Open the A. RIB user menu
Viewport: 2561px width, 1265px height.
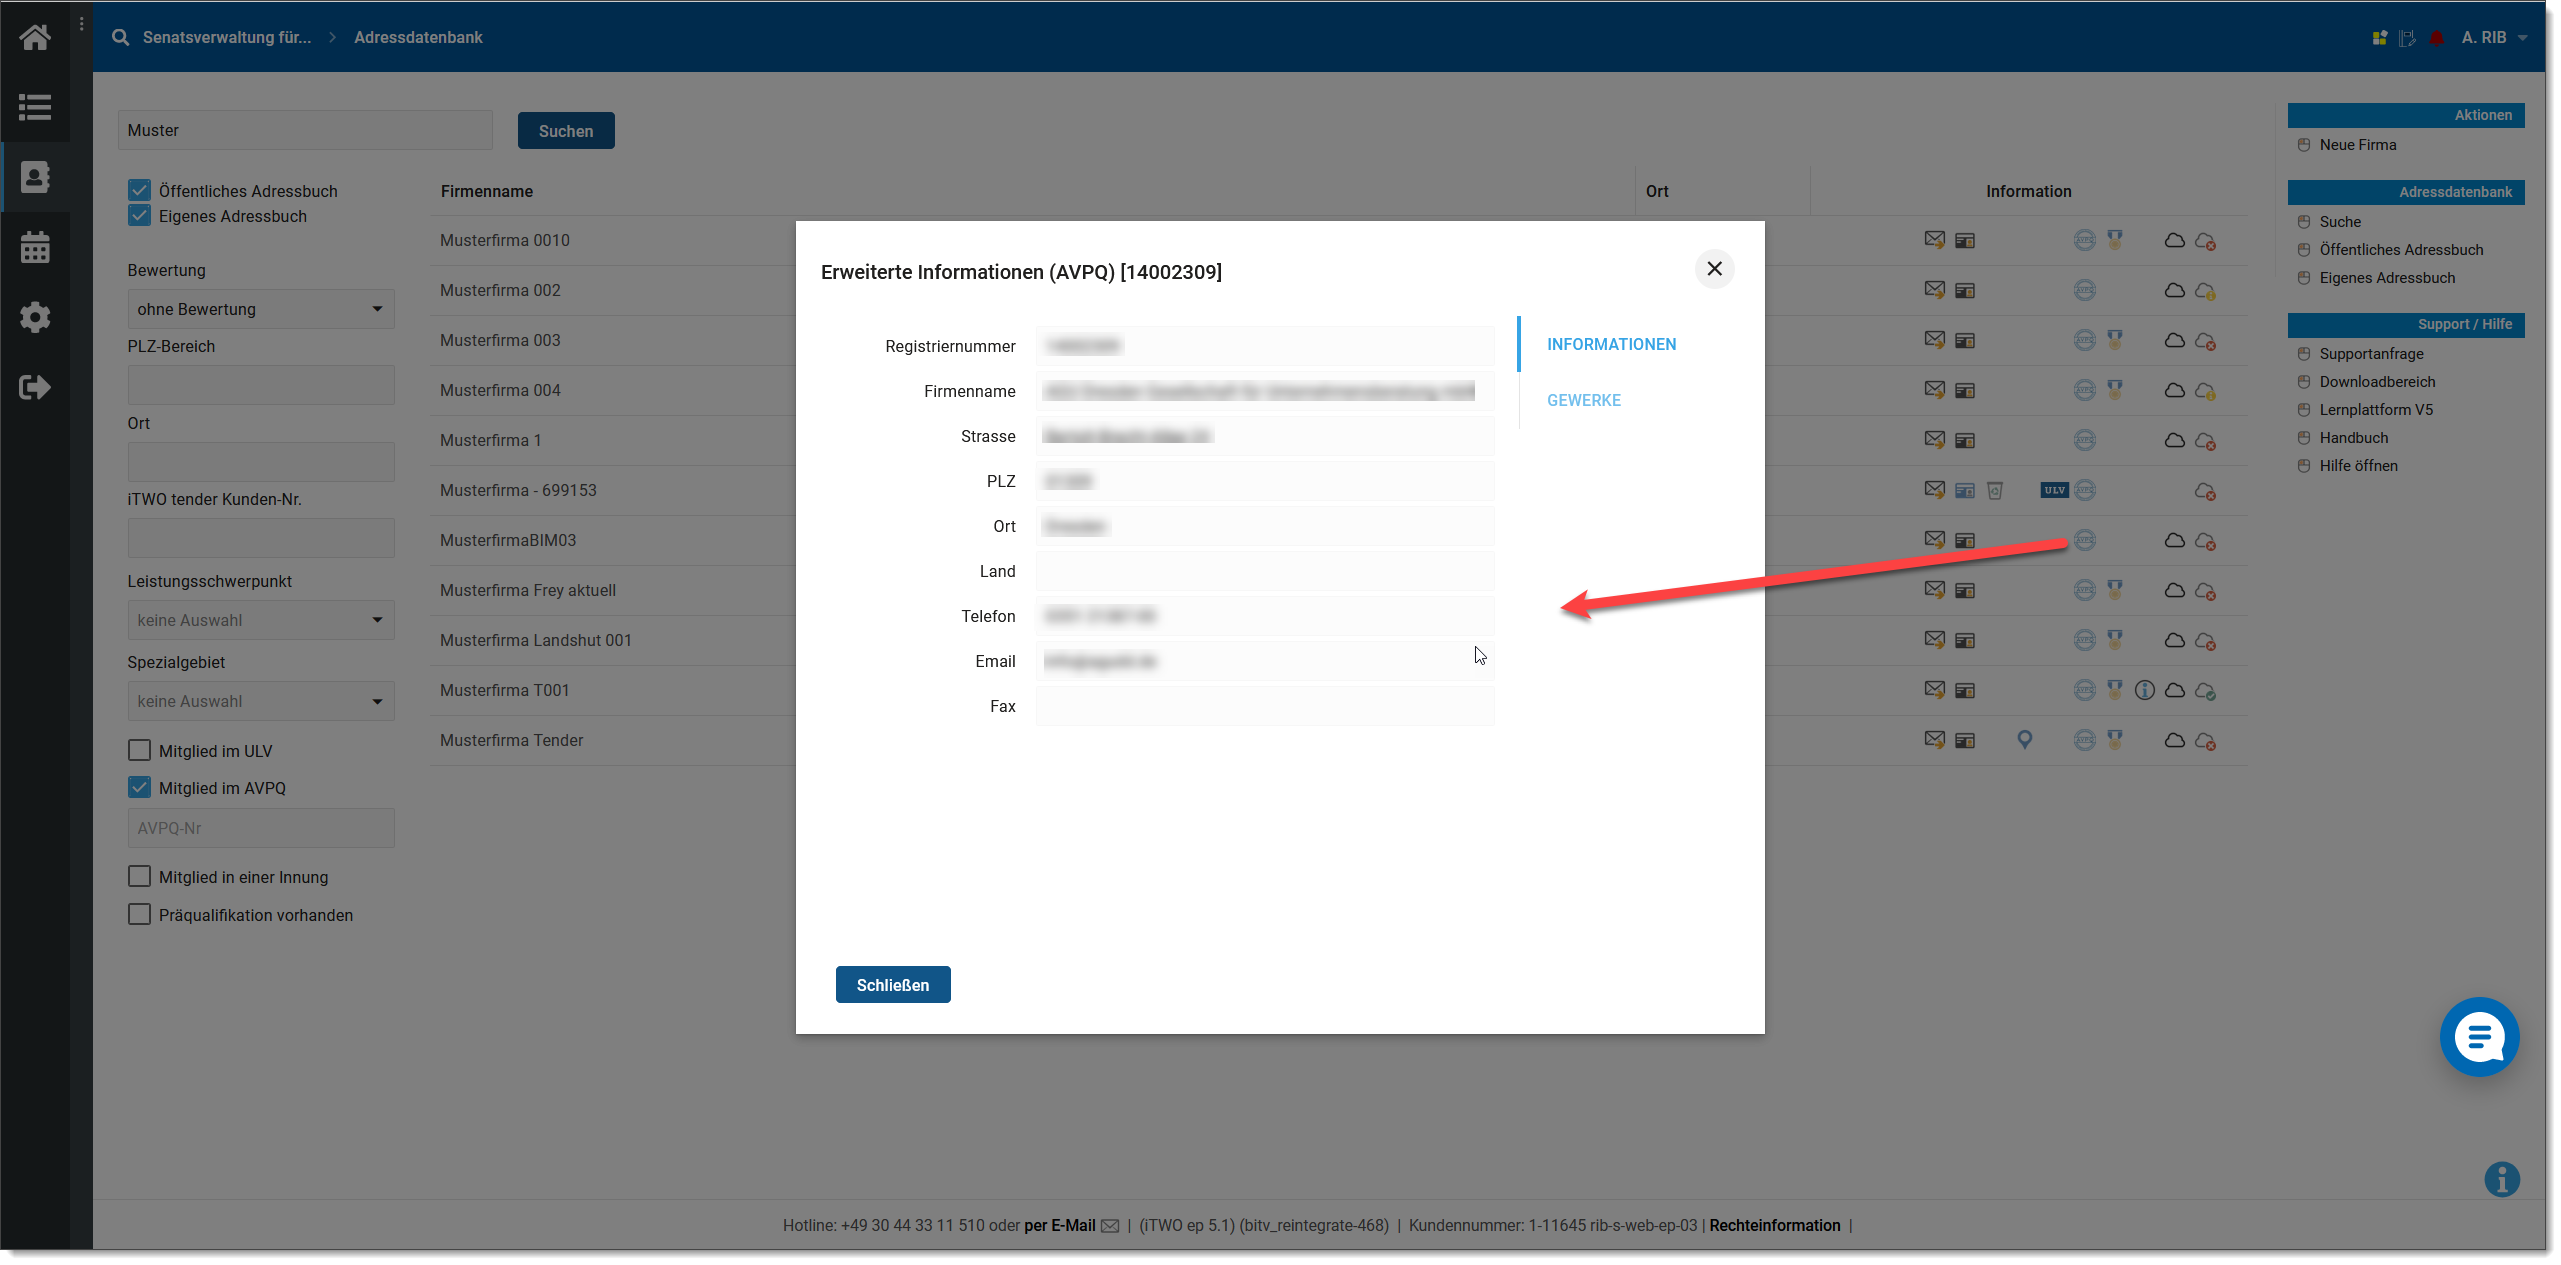2494,38
